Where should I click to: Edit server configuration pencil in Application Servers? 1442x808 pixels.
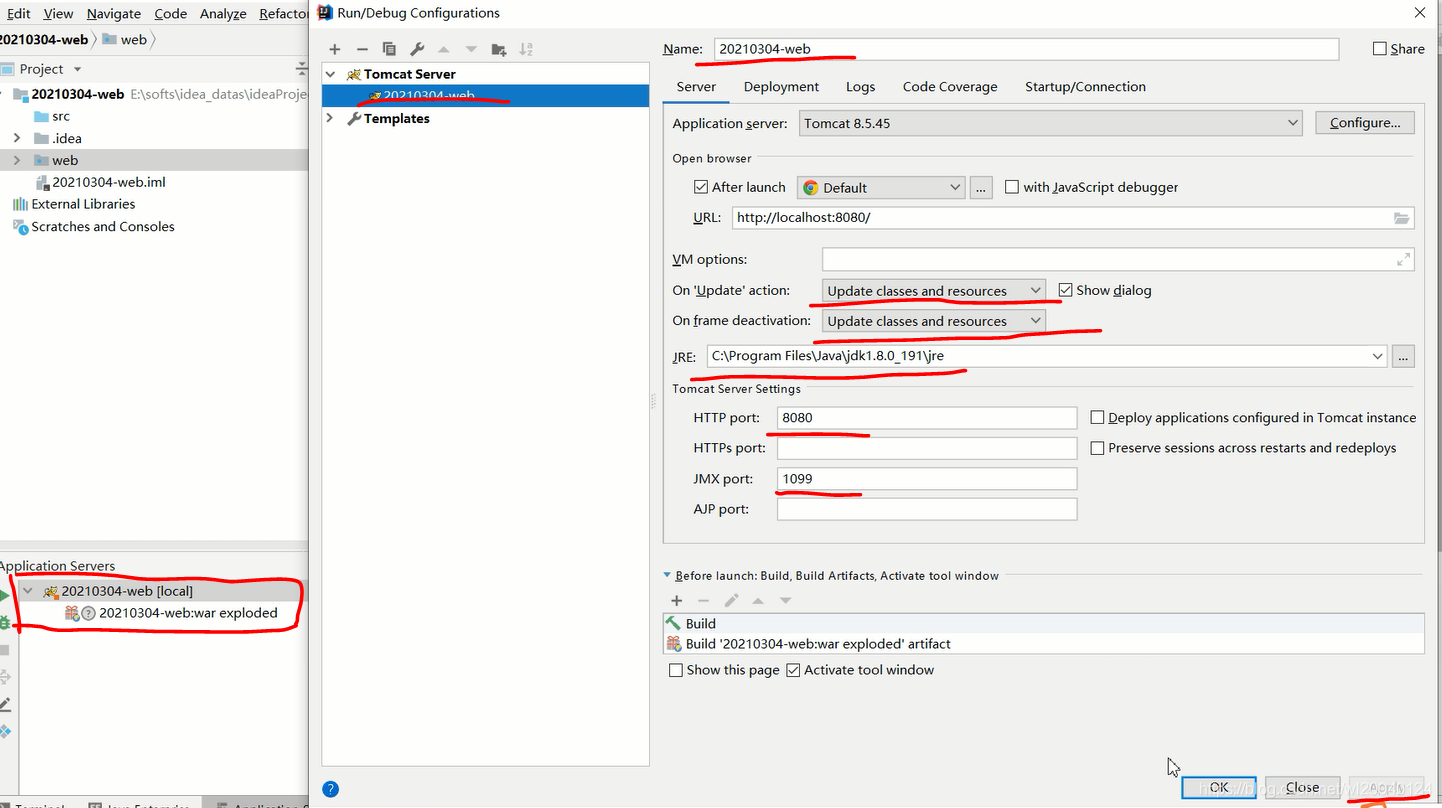[x=4, y=705]
